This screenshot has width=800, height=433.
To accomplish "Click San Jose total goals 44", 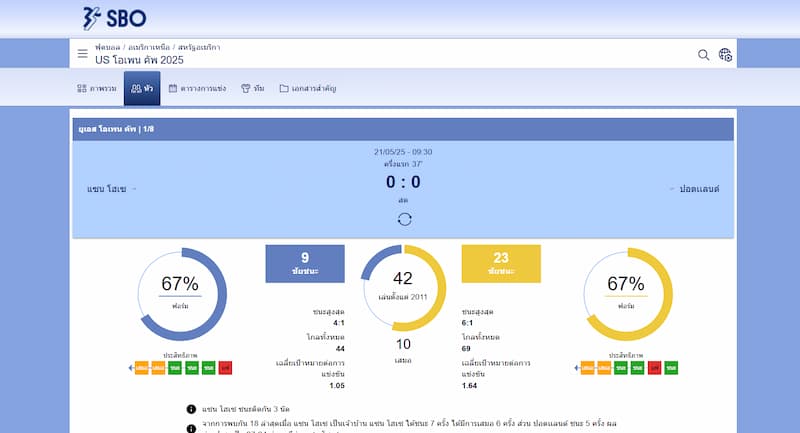I will [340, 349].
